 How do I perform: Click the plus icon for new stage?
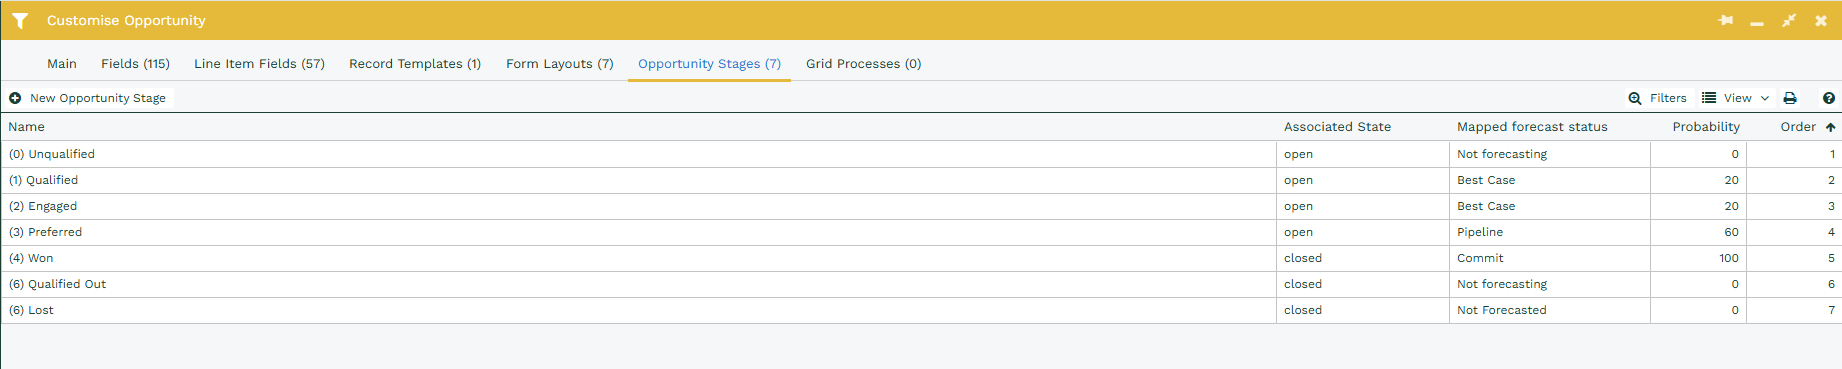pyautogui.click(x=15, y=98)
